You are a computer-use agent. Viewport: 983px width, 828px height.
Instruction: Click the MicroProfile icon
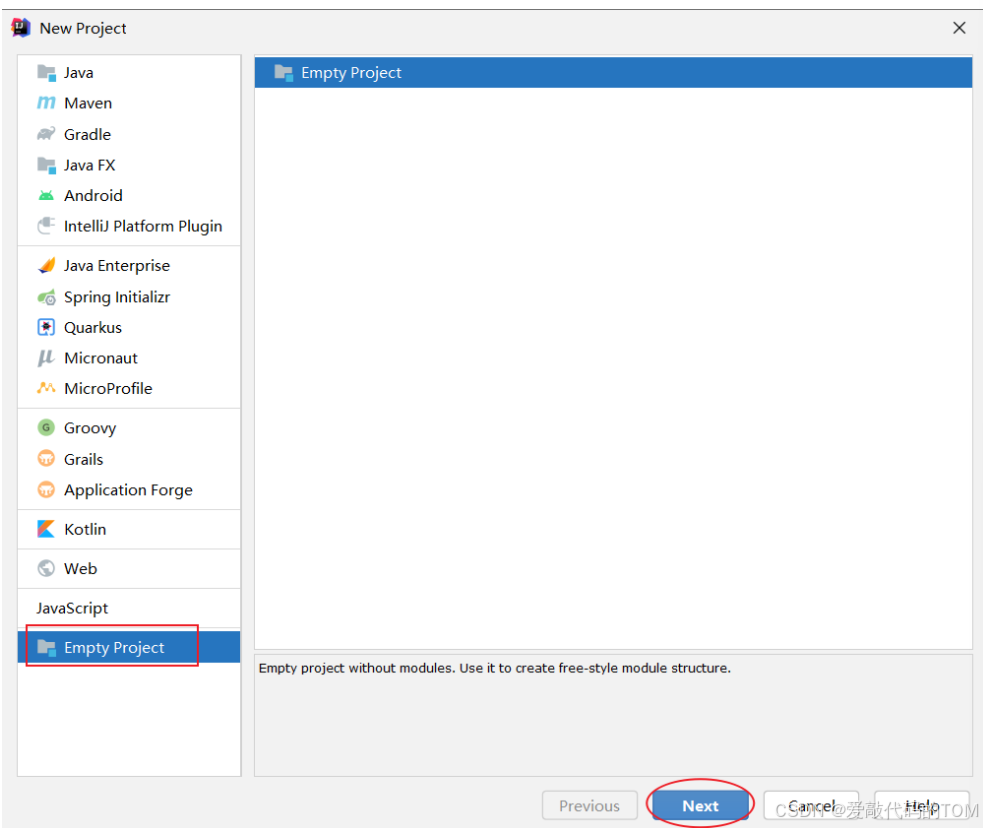tap(46, 388)
